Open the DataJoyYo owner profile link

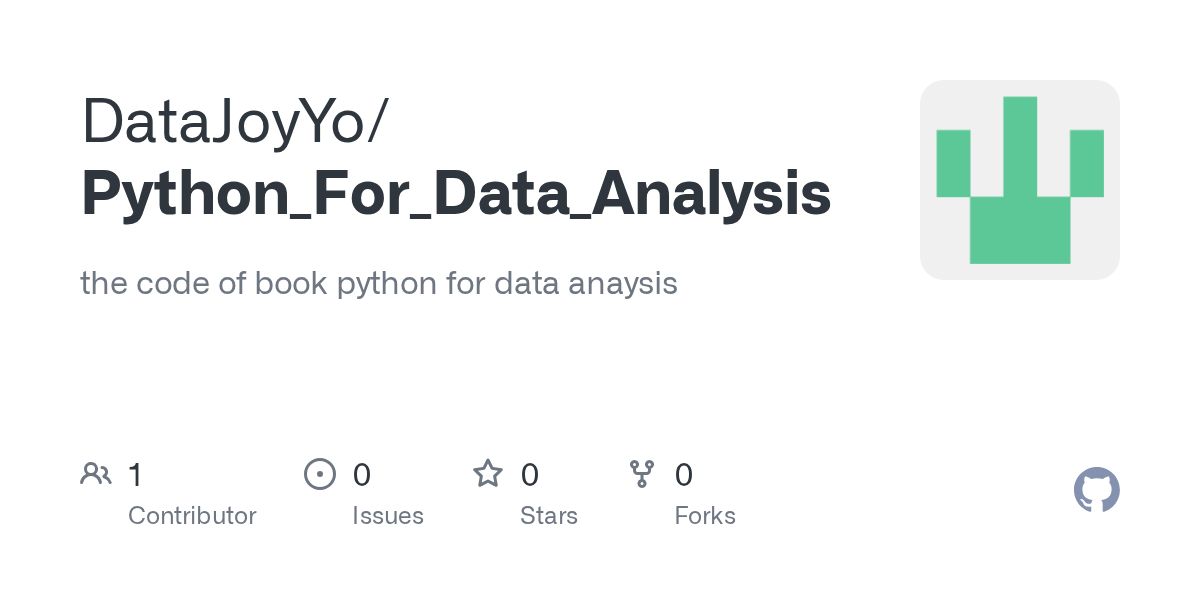click(x=224, y=122)
